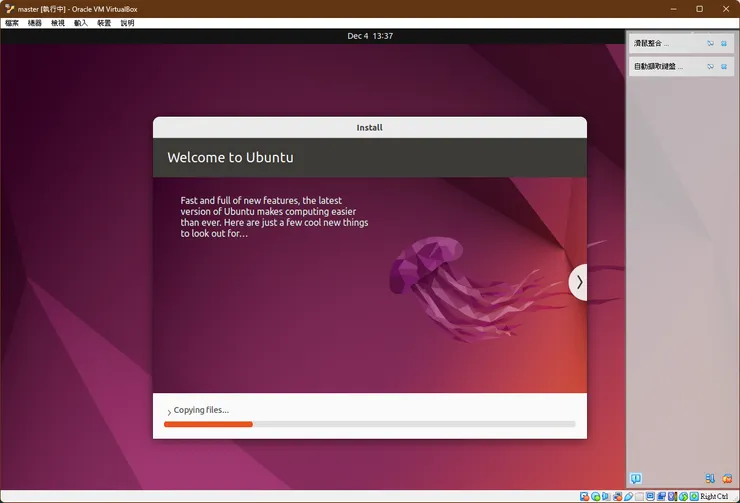Click the optical disk status icon

(596, 496)
